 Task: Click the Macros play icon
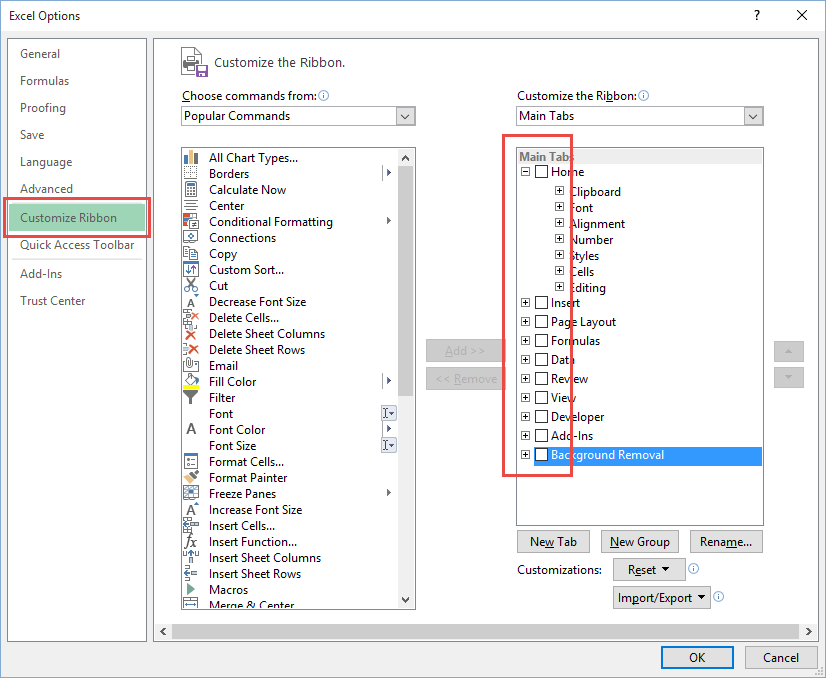coord(191,589)
